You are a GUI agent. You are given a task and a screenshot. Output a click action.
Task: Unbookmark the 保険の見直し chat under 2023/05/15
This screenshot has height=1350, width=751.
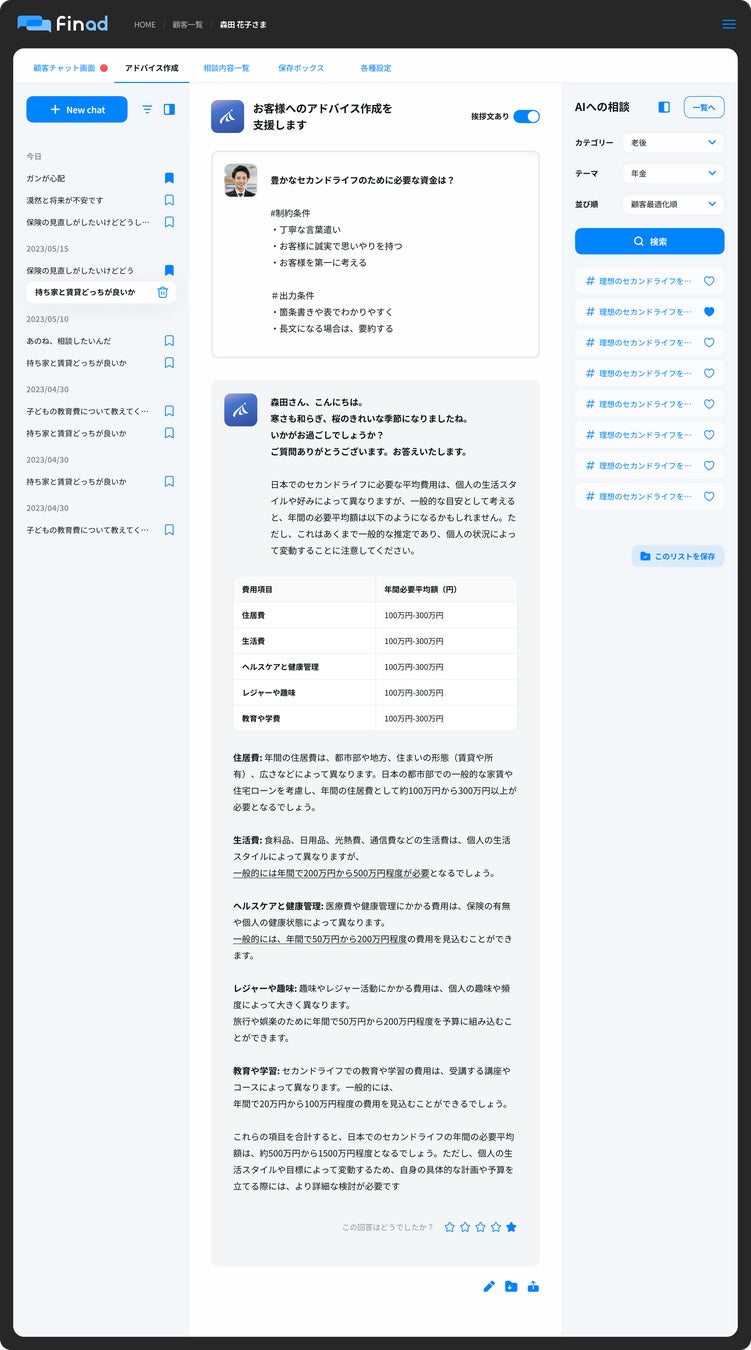pyautogui.click(x=169, y=270)
